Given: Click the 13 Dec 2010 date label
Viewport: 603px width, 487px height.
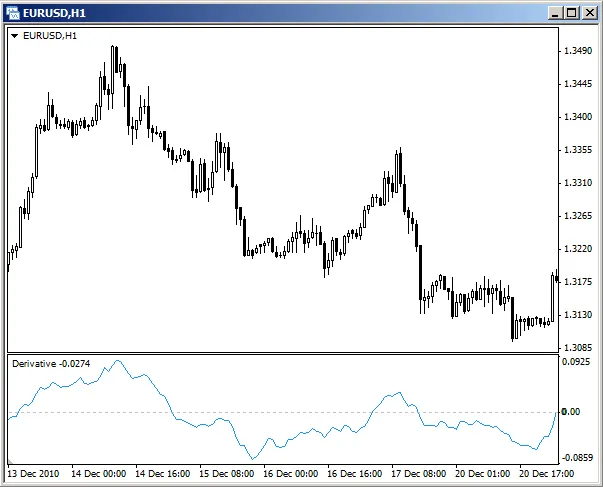Looking at the screenshot, I should coord(32,473).
